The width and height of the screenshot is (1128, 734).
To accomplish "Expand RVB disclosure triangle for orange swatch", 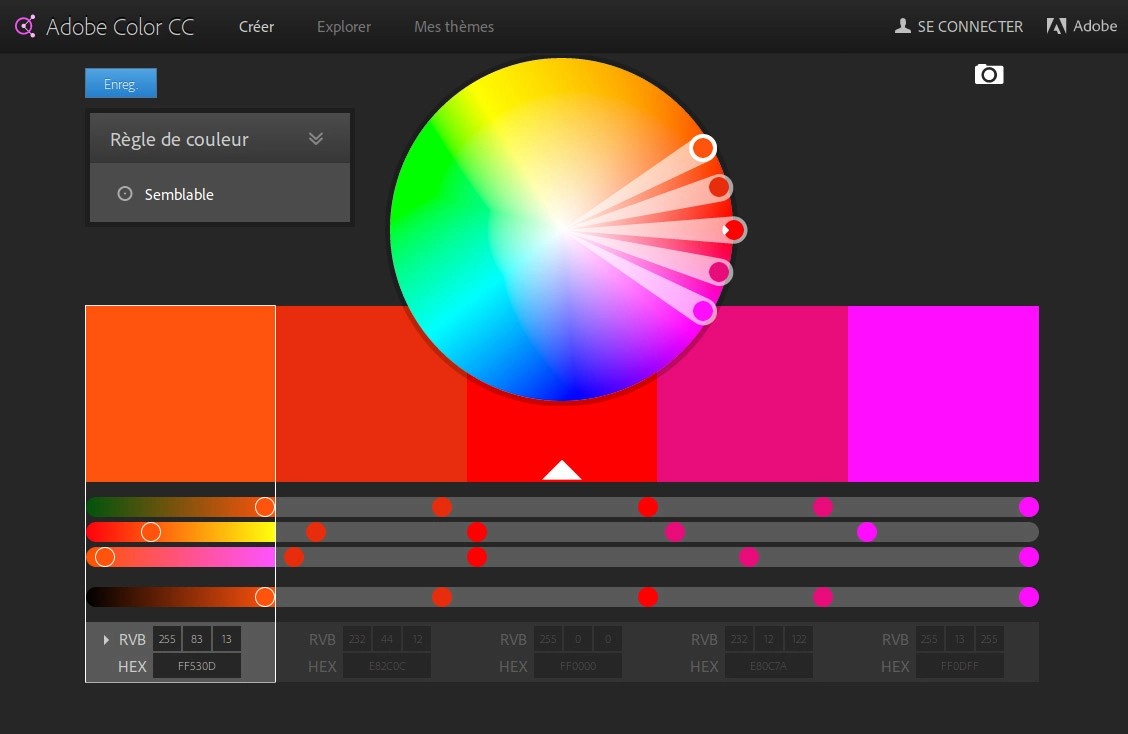I will [x=106, y=639].
